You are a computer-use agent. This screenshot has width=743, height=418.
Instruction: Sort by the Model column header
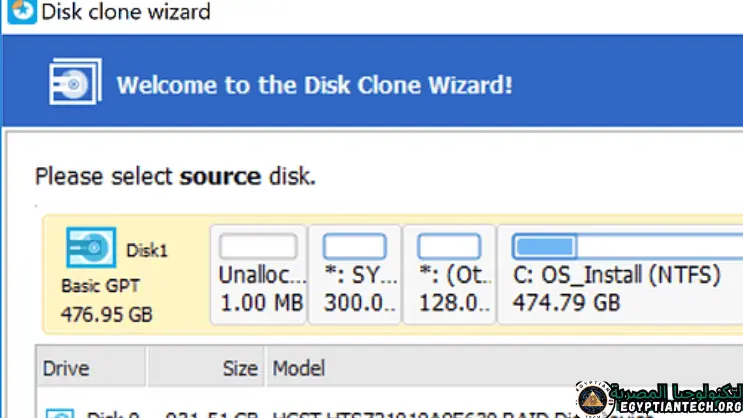pyautogui.click(x=300, y=369)
